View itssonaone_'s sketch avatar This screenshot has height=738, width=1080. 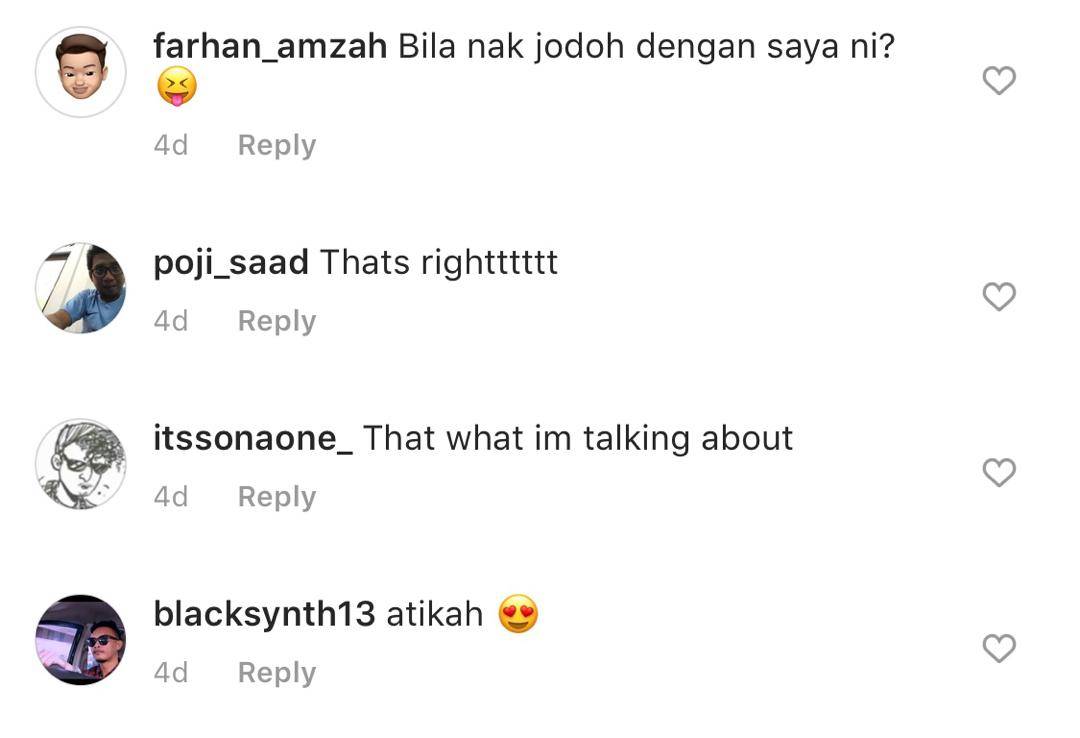81,464
